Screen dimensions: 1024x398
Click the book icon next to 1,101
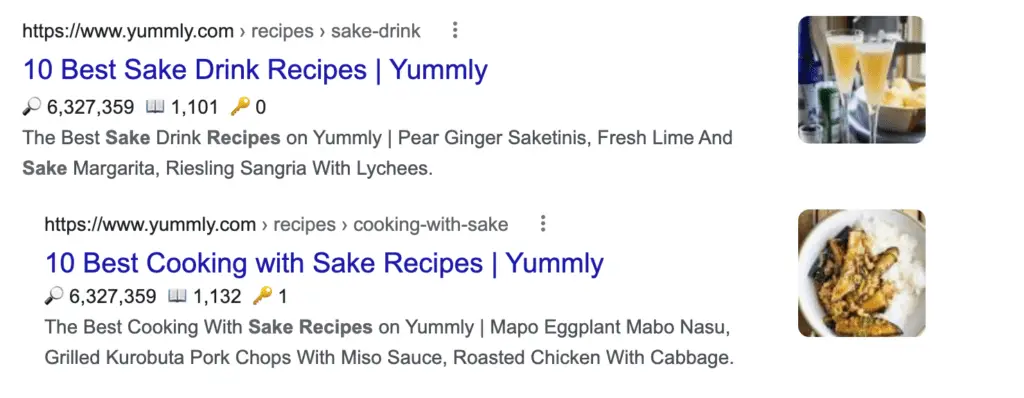click(x=155, y=107)
